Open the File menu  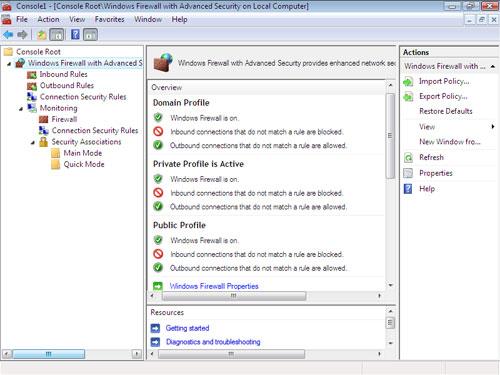click(22, 19)
